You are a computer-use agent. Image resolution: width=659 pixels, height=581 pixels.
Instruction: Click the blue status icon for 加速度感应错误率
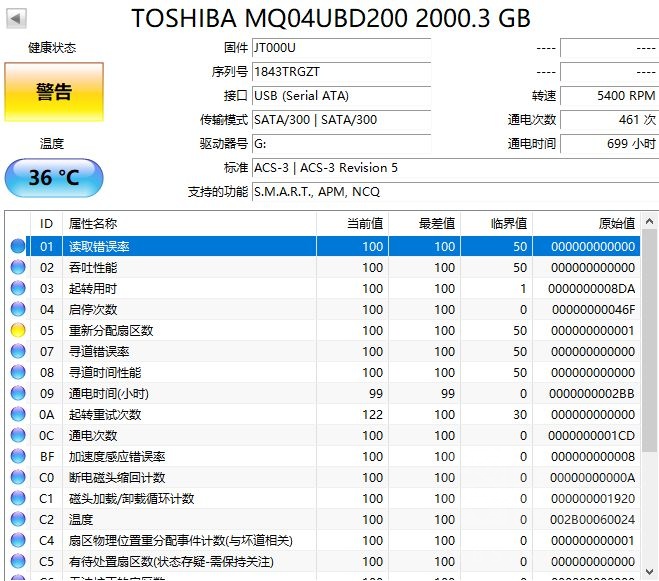pos(18,457)
